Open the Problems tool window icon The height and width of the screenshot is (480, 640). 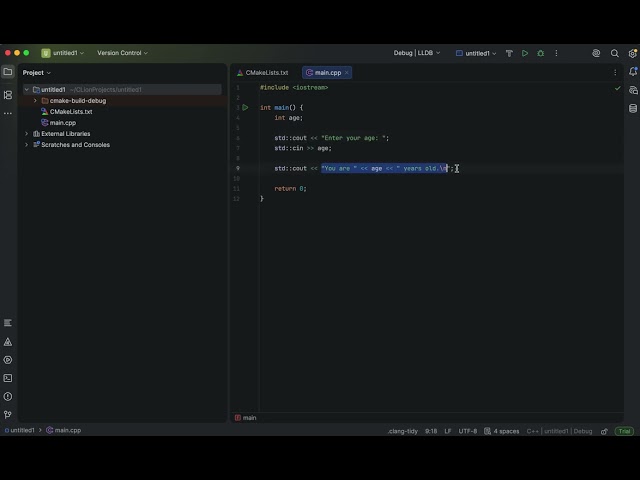(8, 396)
